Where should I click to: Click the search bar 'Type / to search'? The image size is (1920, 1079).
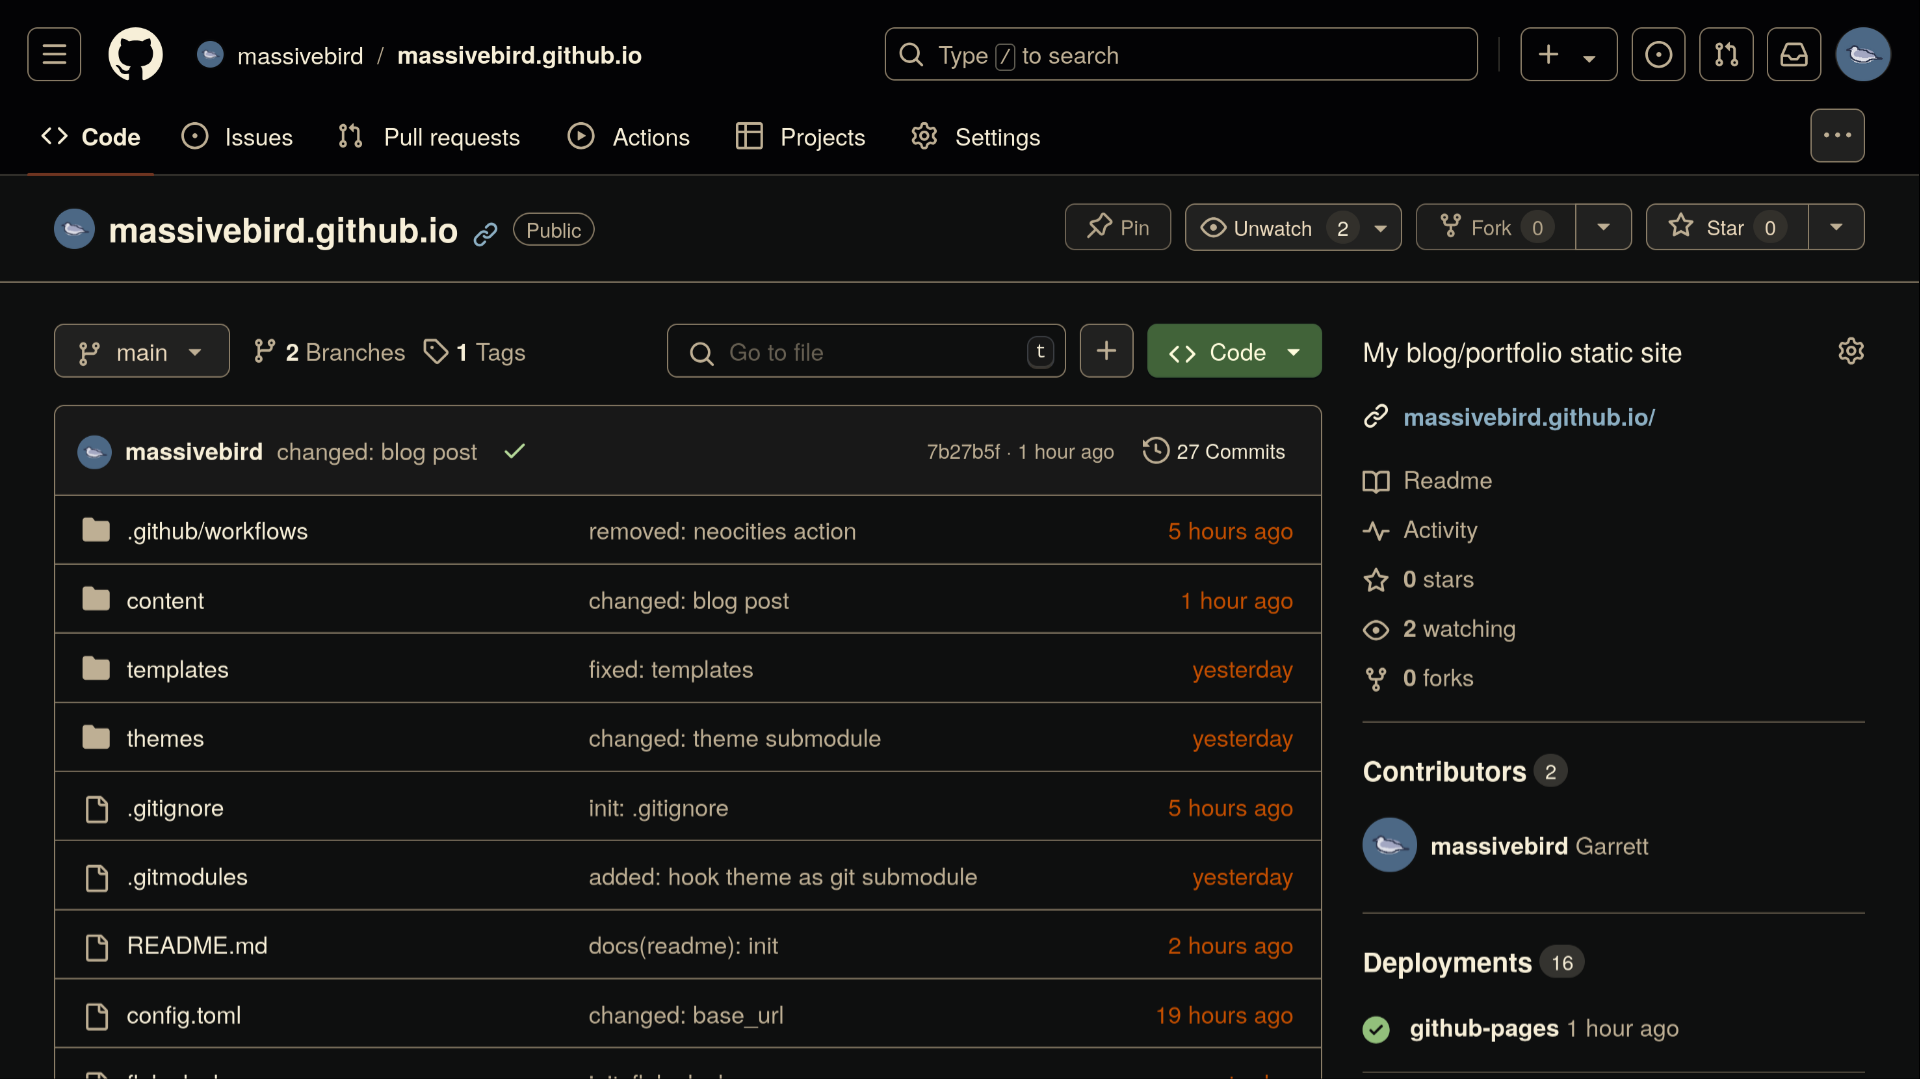click(x=1181, y=54)
